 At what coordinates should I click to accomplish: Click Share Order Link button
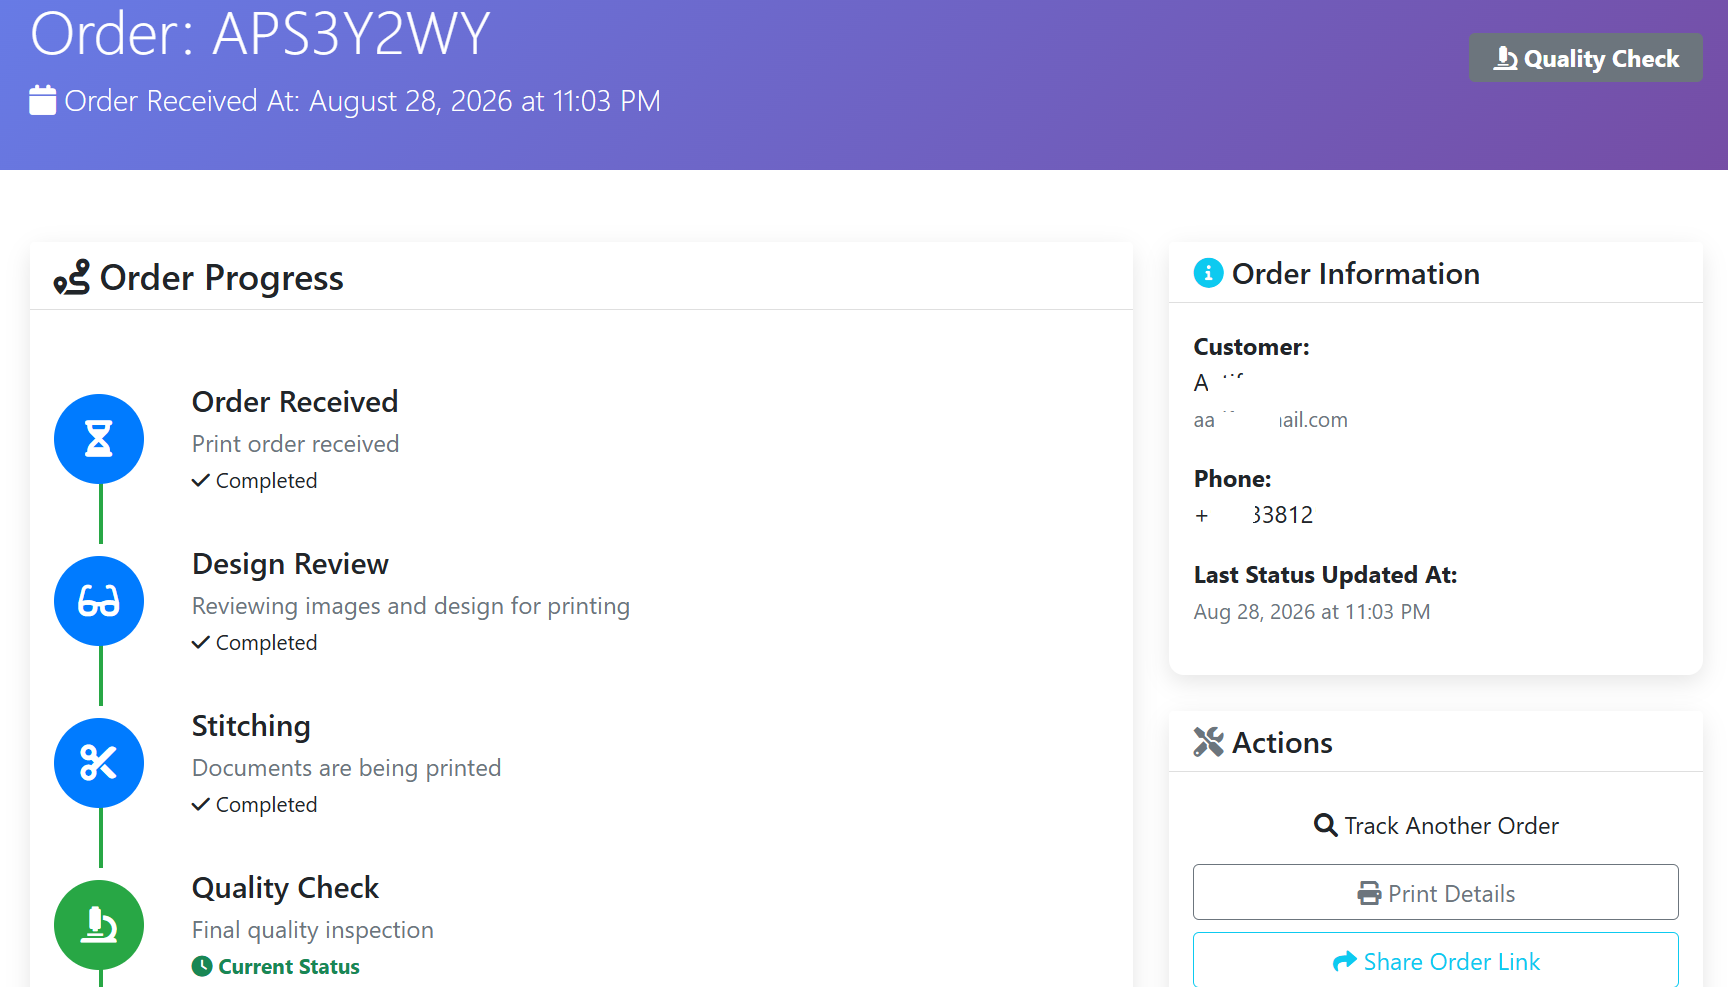tap(1436, 960)
